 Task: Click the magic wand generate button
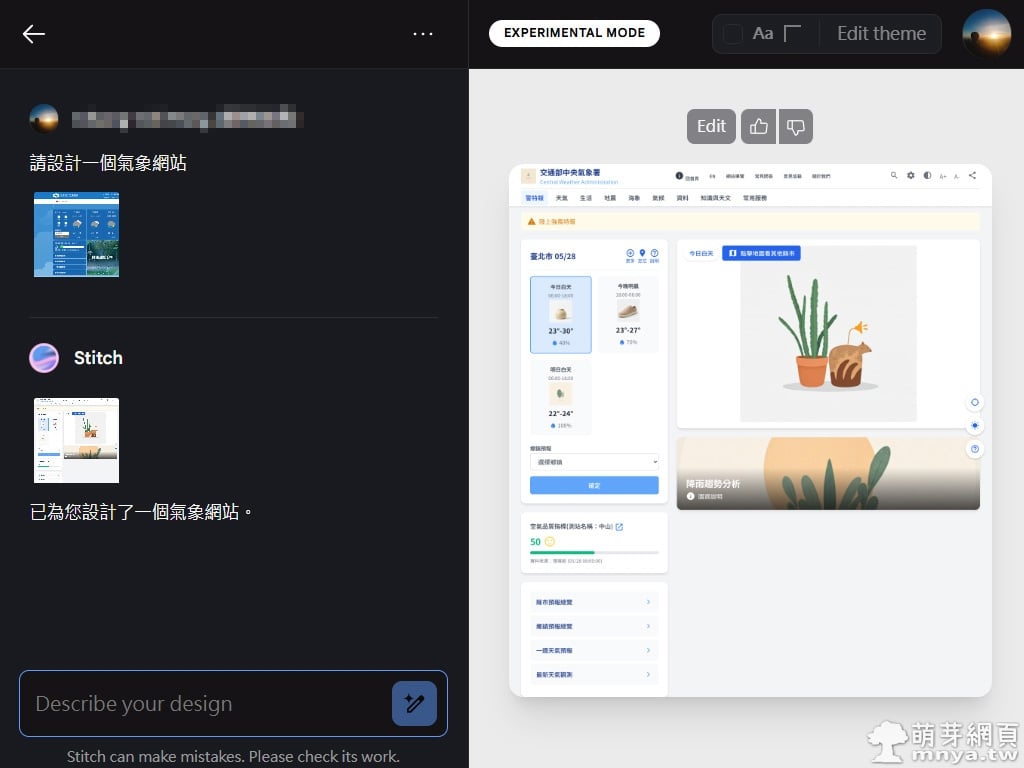[x=414, y=703]
